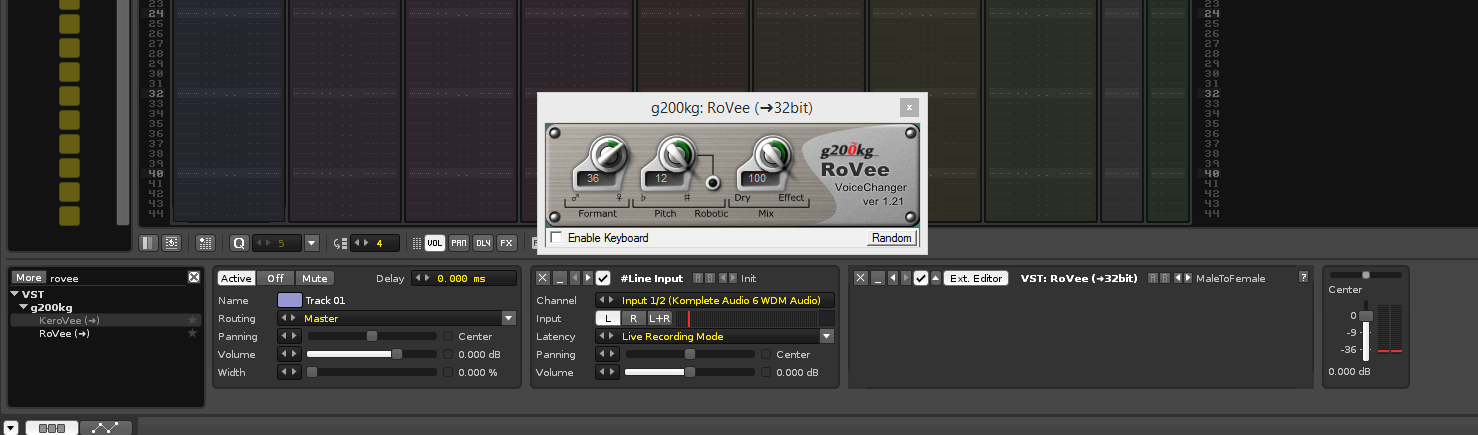Show the FX column

click(507, 243)
